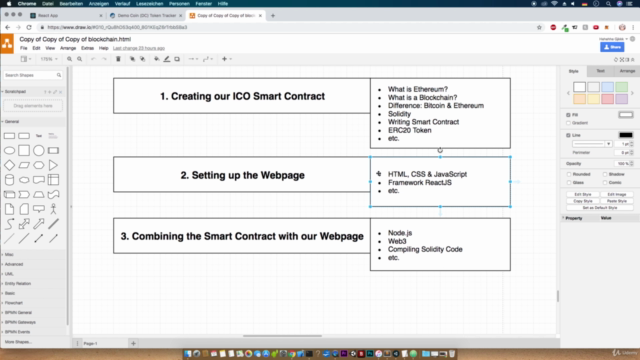Switch to the Text tab in format panel
The width and height of the screenshot is (640, 360).
[600, 71]
